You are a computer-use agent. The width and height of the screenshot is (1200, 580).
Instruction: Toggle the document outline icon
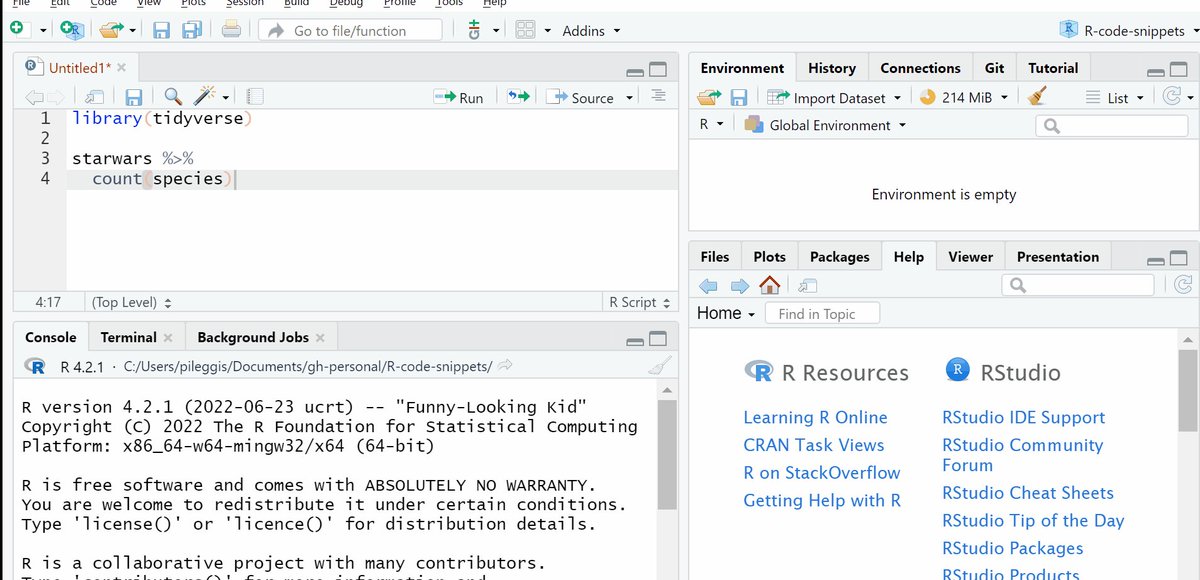[657, 96]
